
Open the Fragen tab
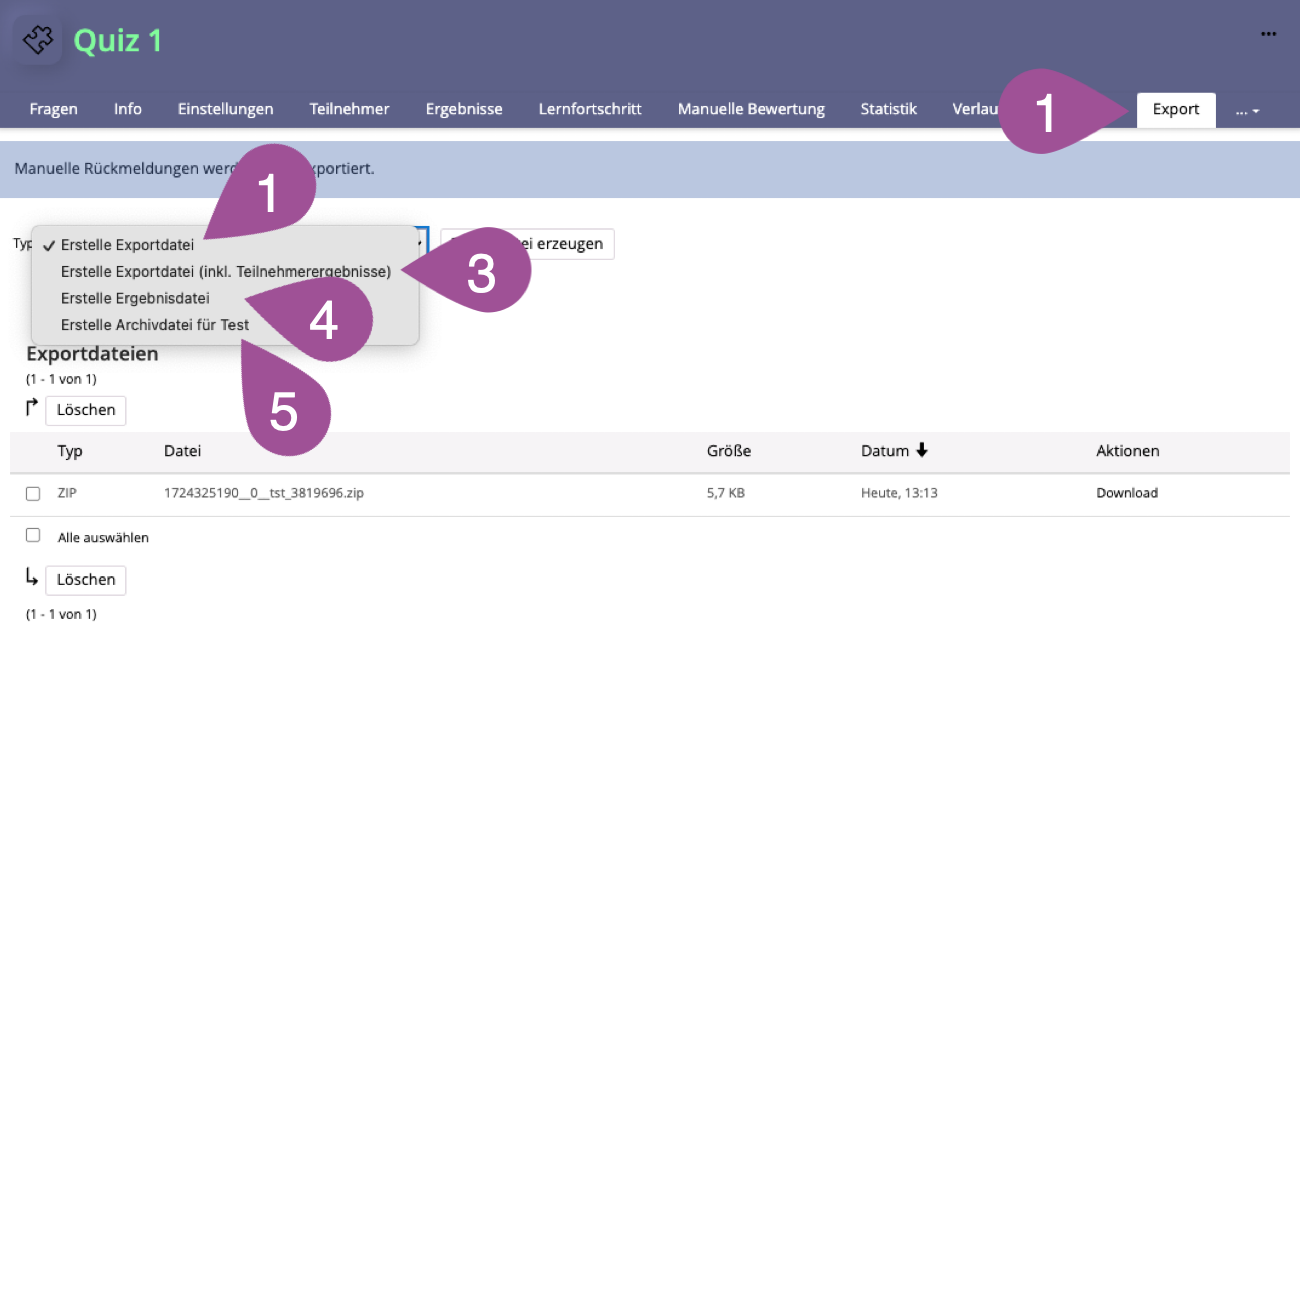(x=53, y=109)
